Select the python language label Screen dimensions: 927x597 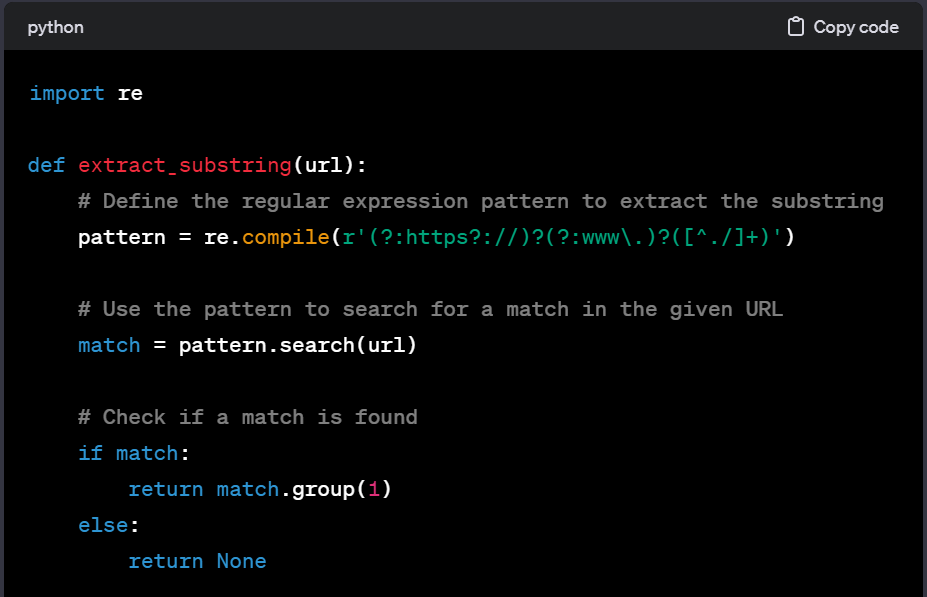pyautogui.click(x=55, y=27)
